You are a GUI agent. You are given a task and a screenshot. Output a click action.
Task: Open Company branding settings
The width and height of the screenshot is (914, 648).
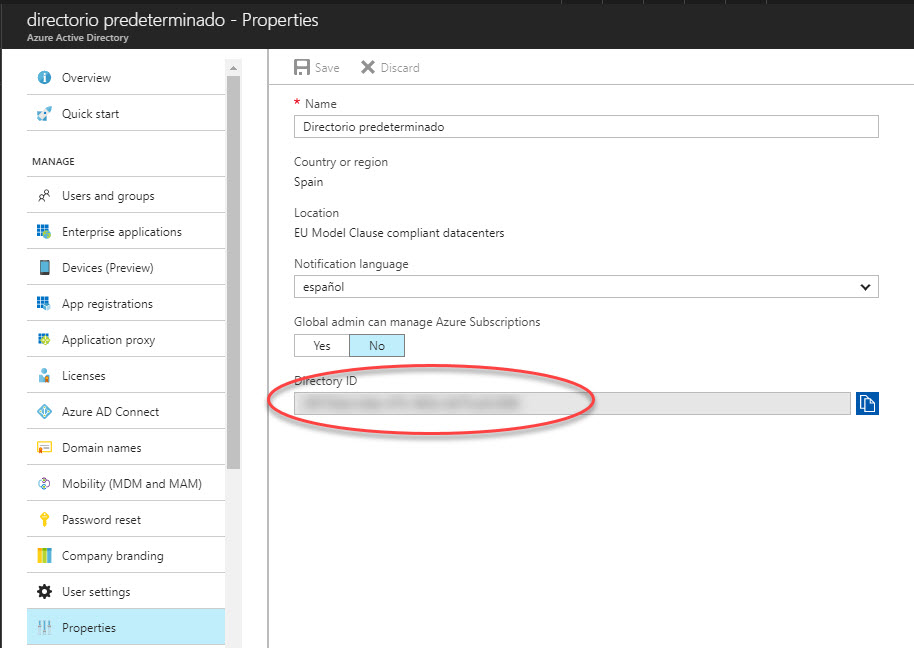126,556
